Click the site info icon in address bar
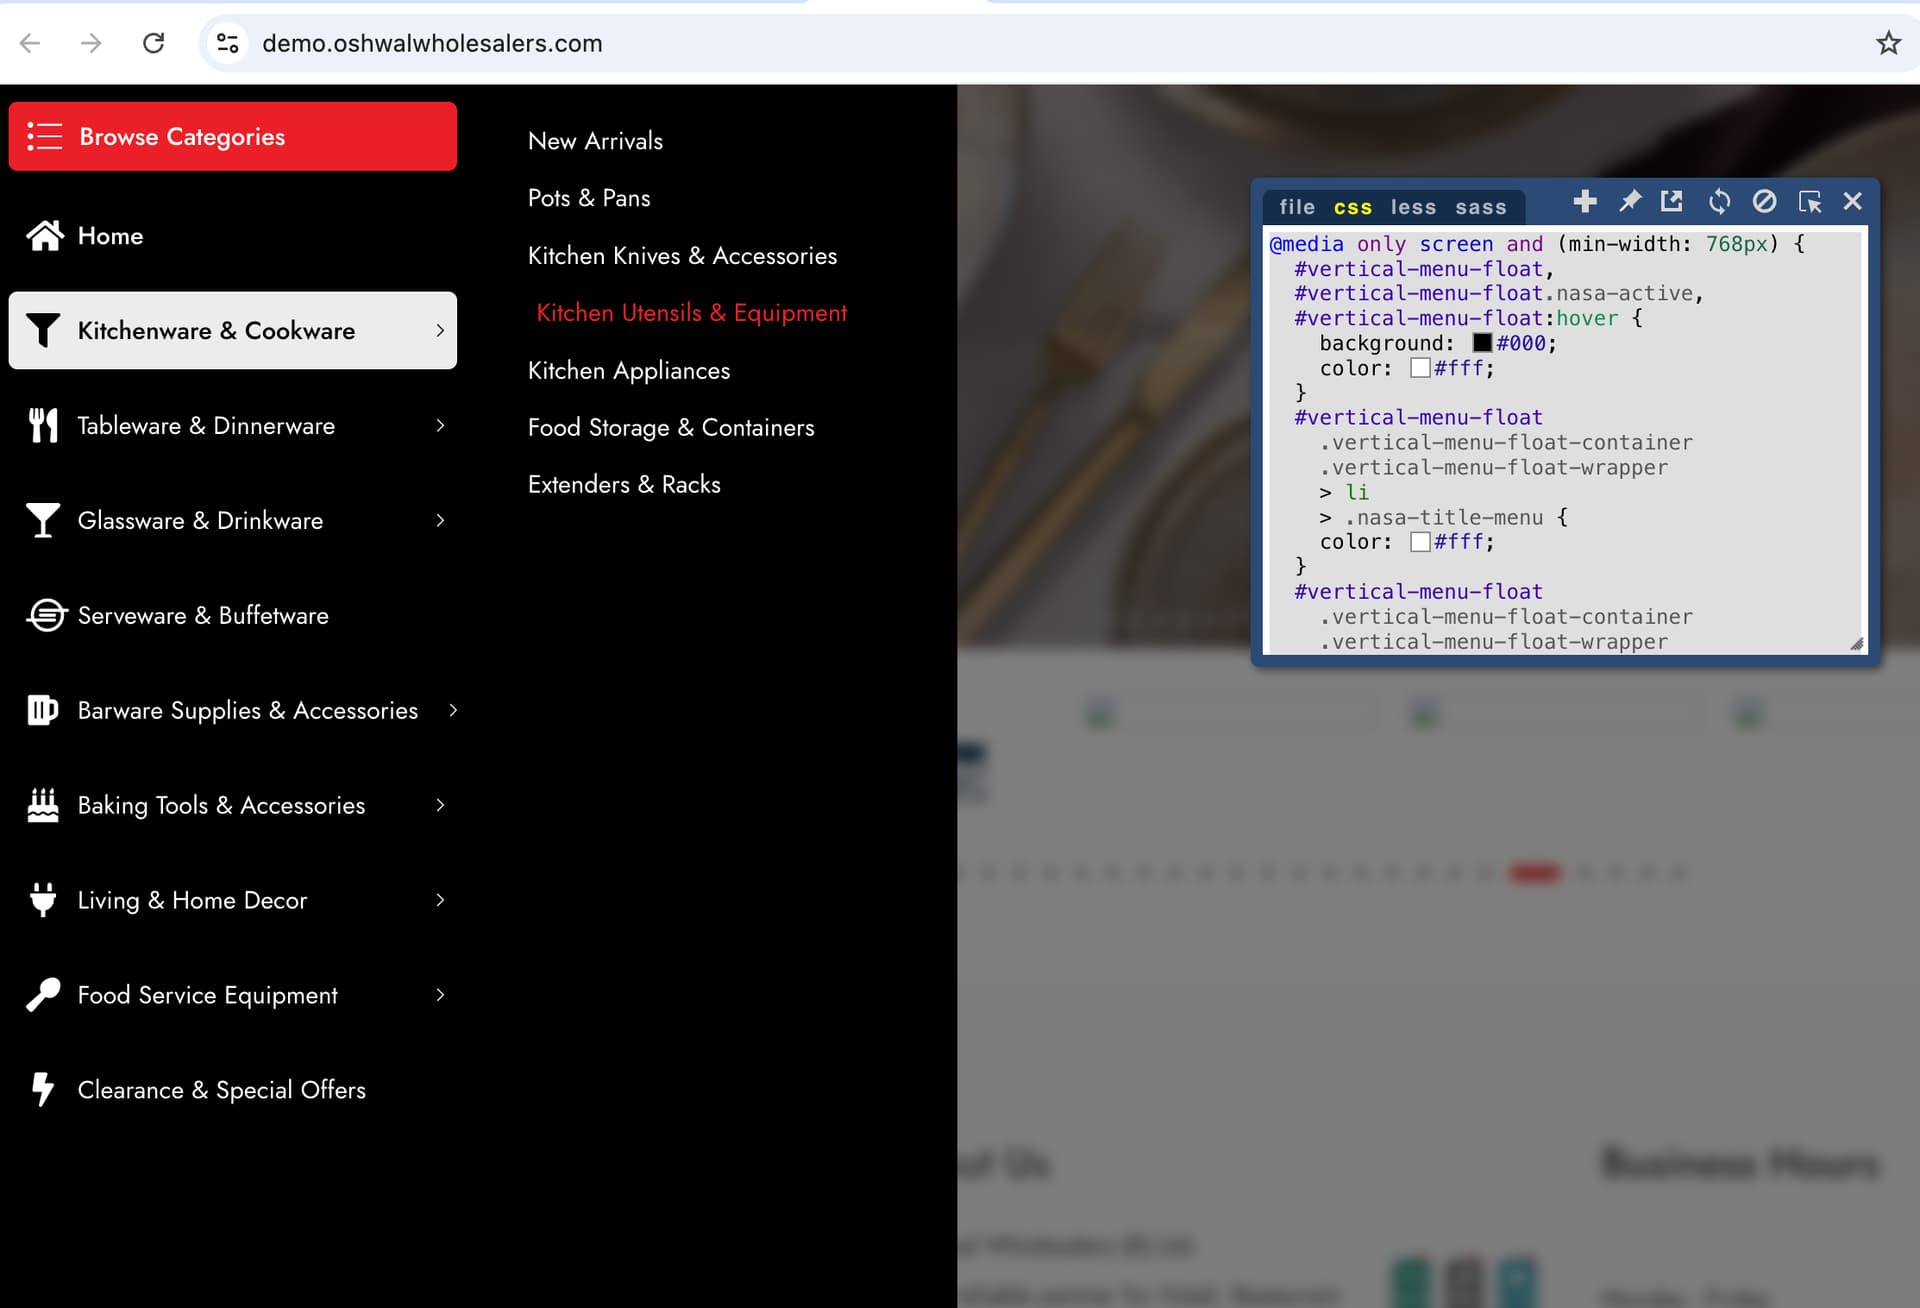This screenshot has width=1920, height=1308. pos(228,43)
